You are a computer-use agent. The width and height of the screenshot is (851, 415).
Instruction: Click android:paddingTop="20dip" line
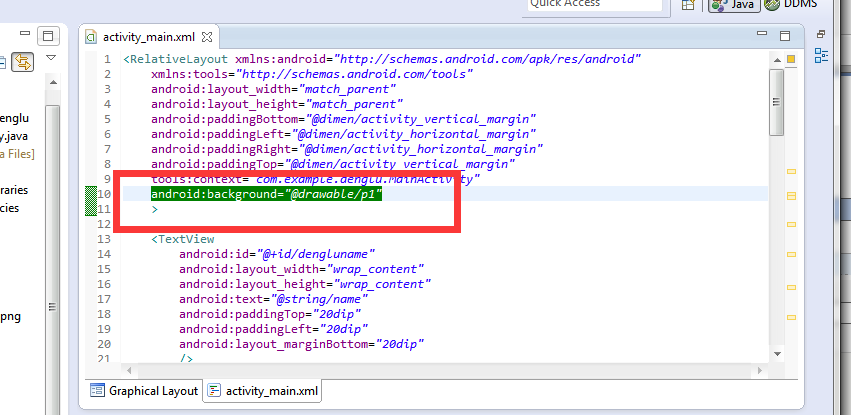pyautogui.click(x=270, y=314)
